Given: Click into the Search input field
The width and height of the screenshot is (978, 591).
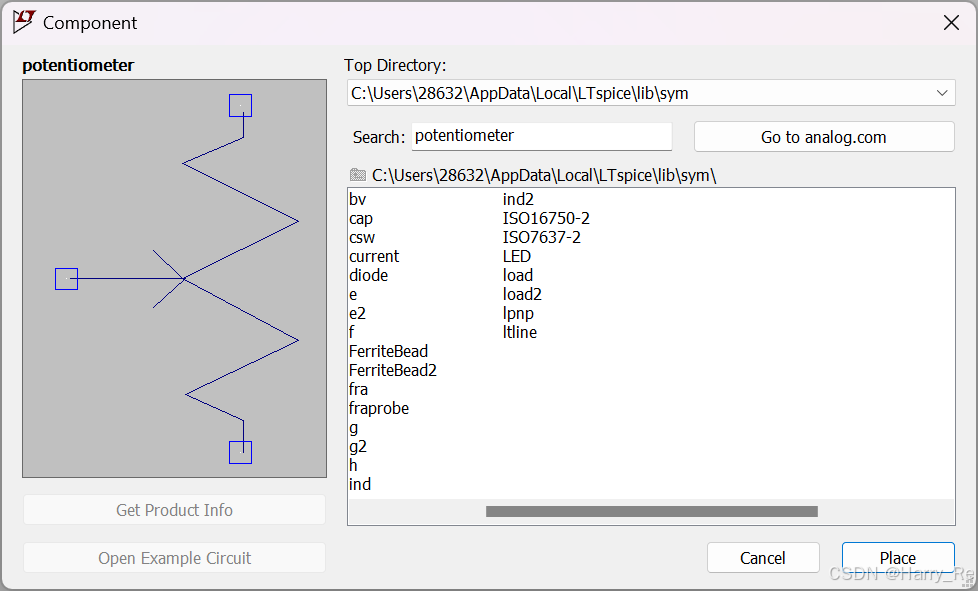Looking at the screenshot, I should pos(541,136).
